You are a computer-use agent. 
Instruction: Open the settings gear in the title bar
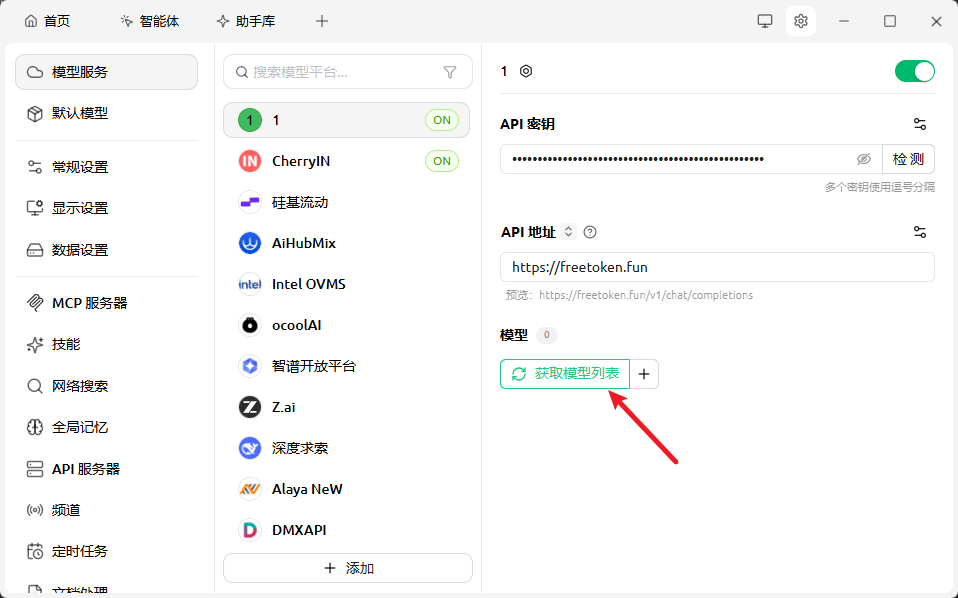click(x=800, y=21)
